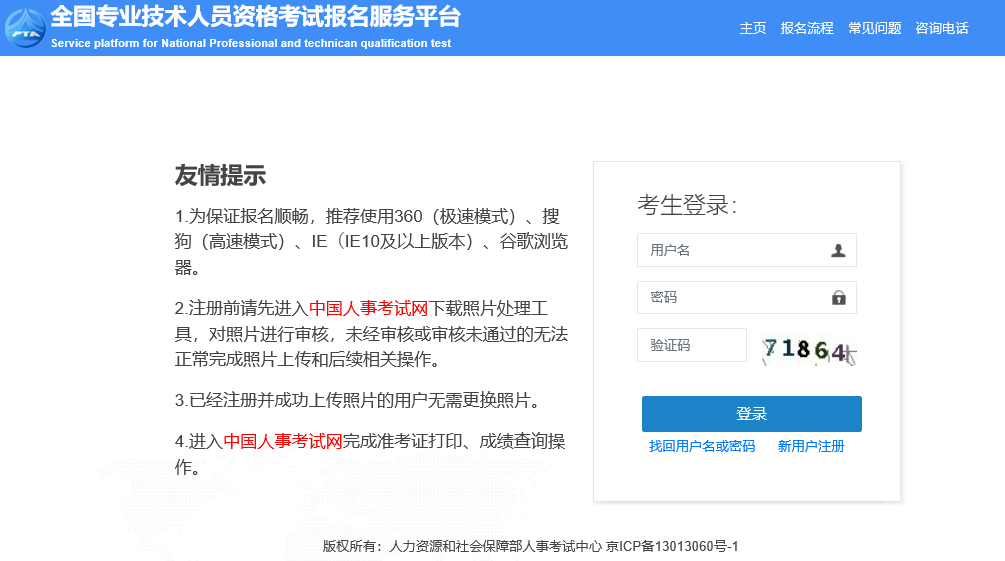
Task: Open 常见问题 from the top menu
Action: (874, 28)
